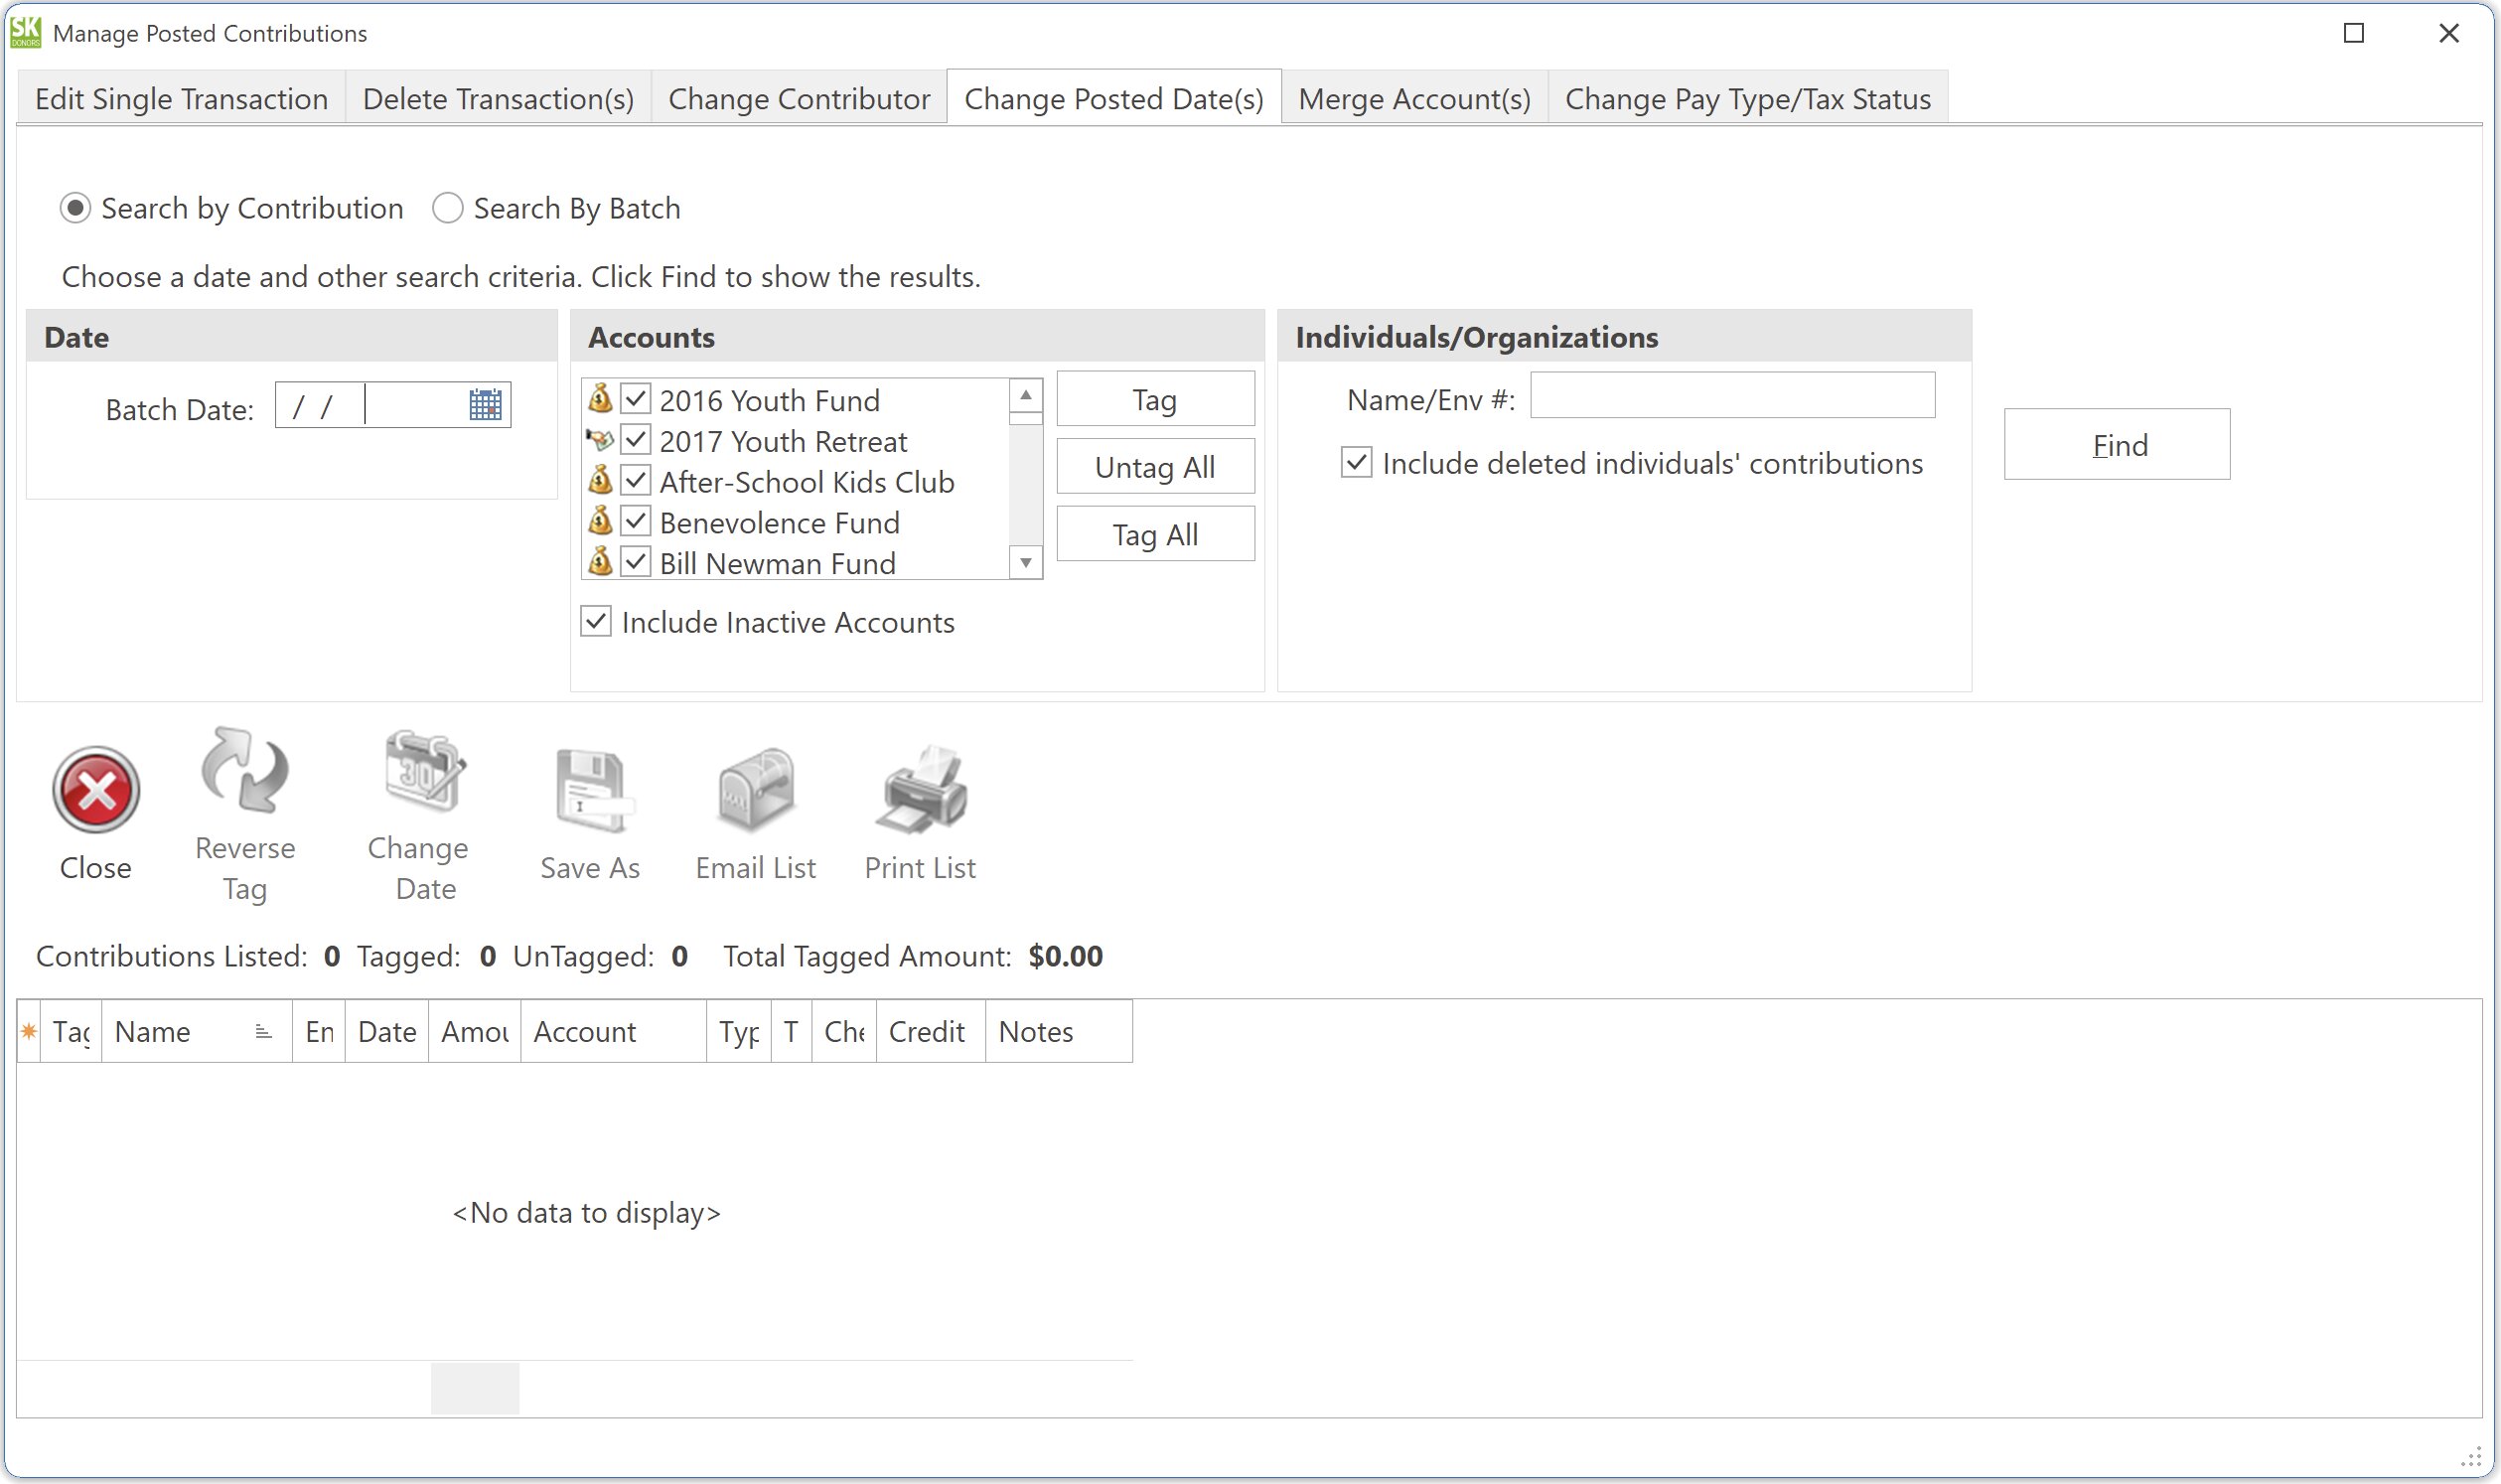
Task: Click the handshake icon for 2017 Youth Retreat
Action: 600,439
